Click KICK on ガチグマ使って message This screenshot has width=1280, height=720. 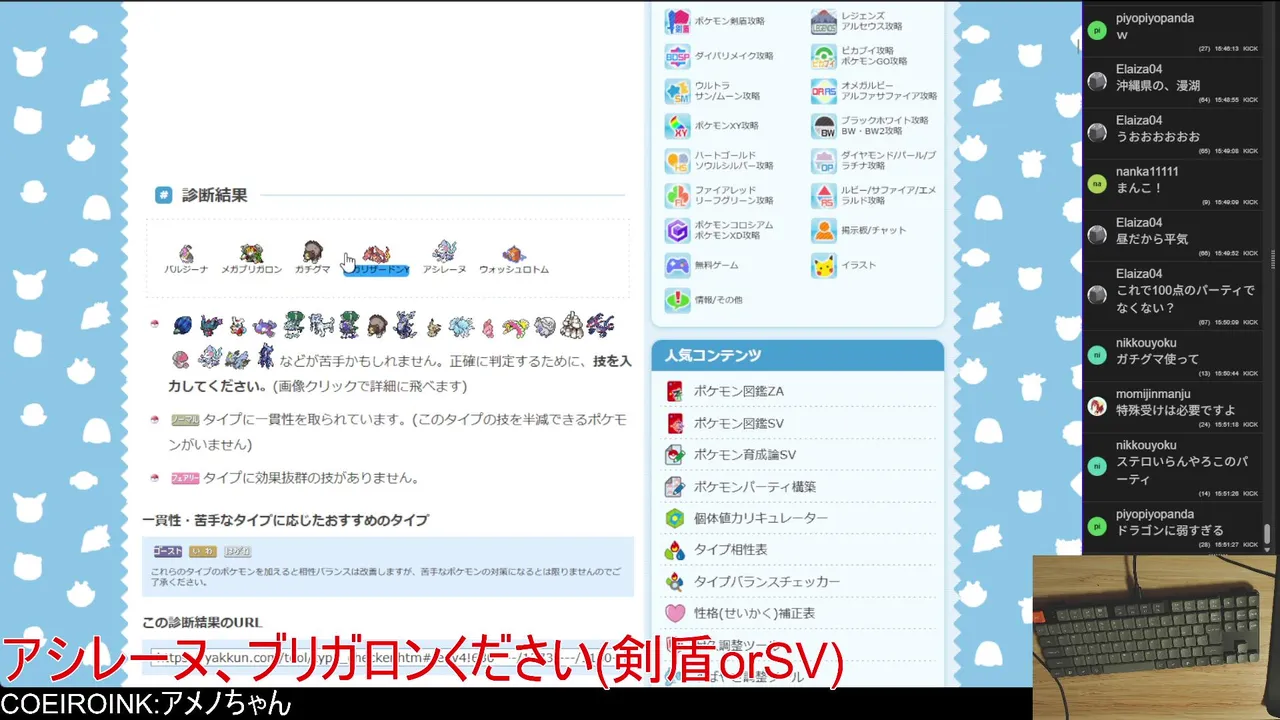1250,374
